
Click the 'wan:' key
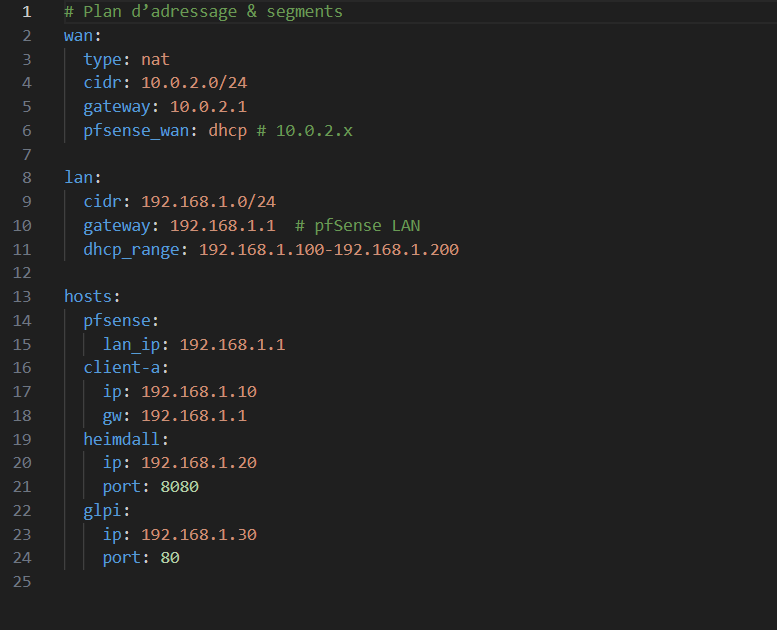82,36
